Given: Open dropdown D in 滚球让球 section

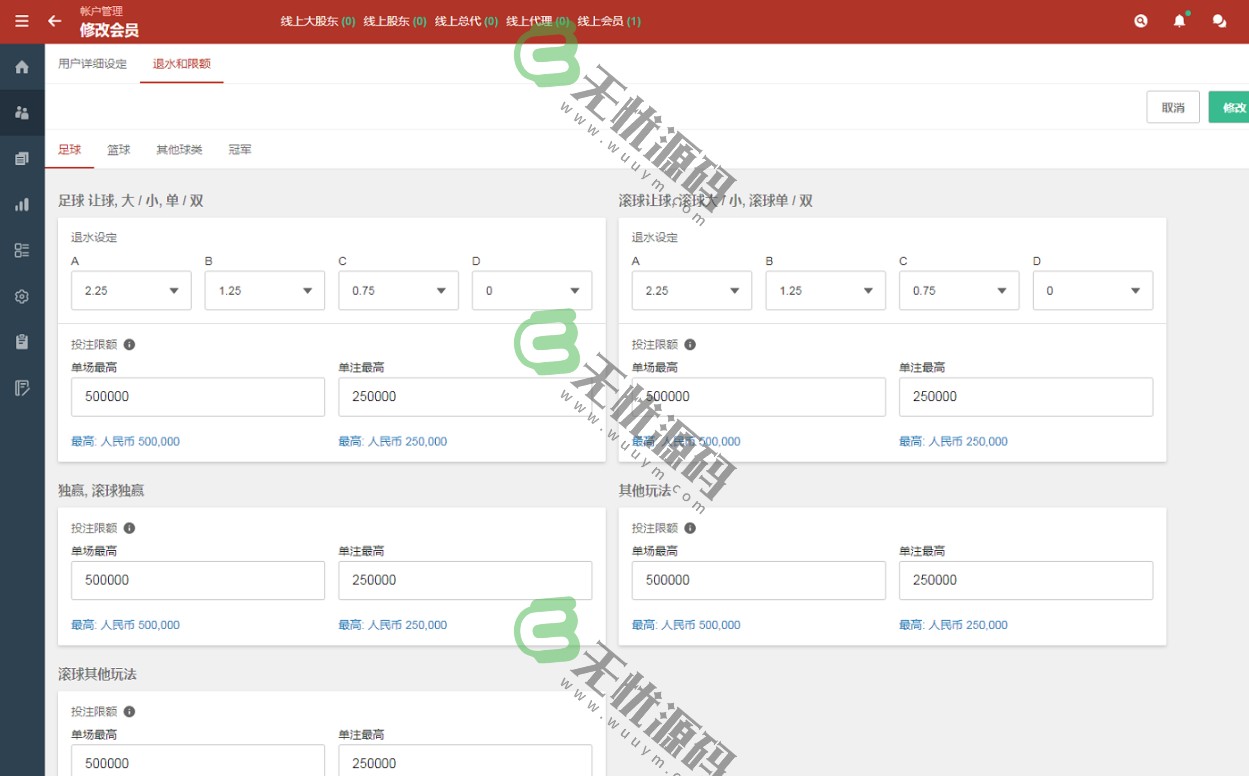Looking at the screenshot, I should coord(1092,291).
